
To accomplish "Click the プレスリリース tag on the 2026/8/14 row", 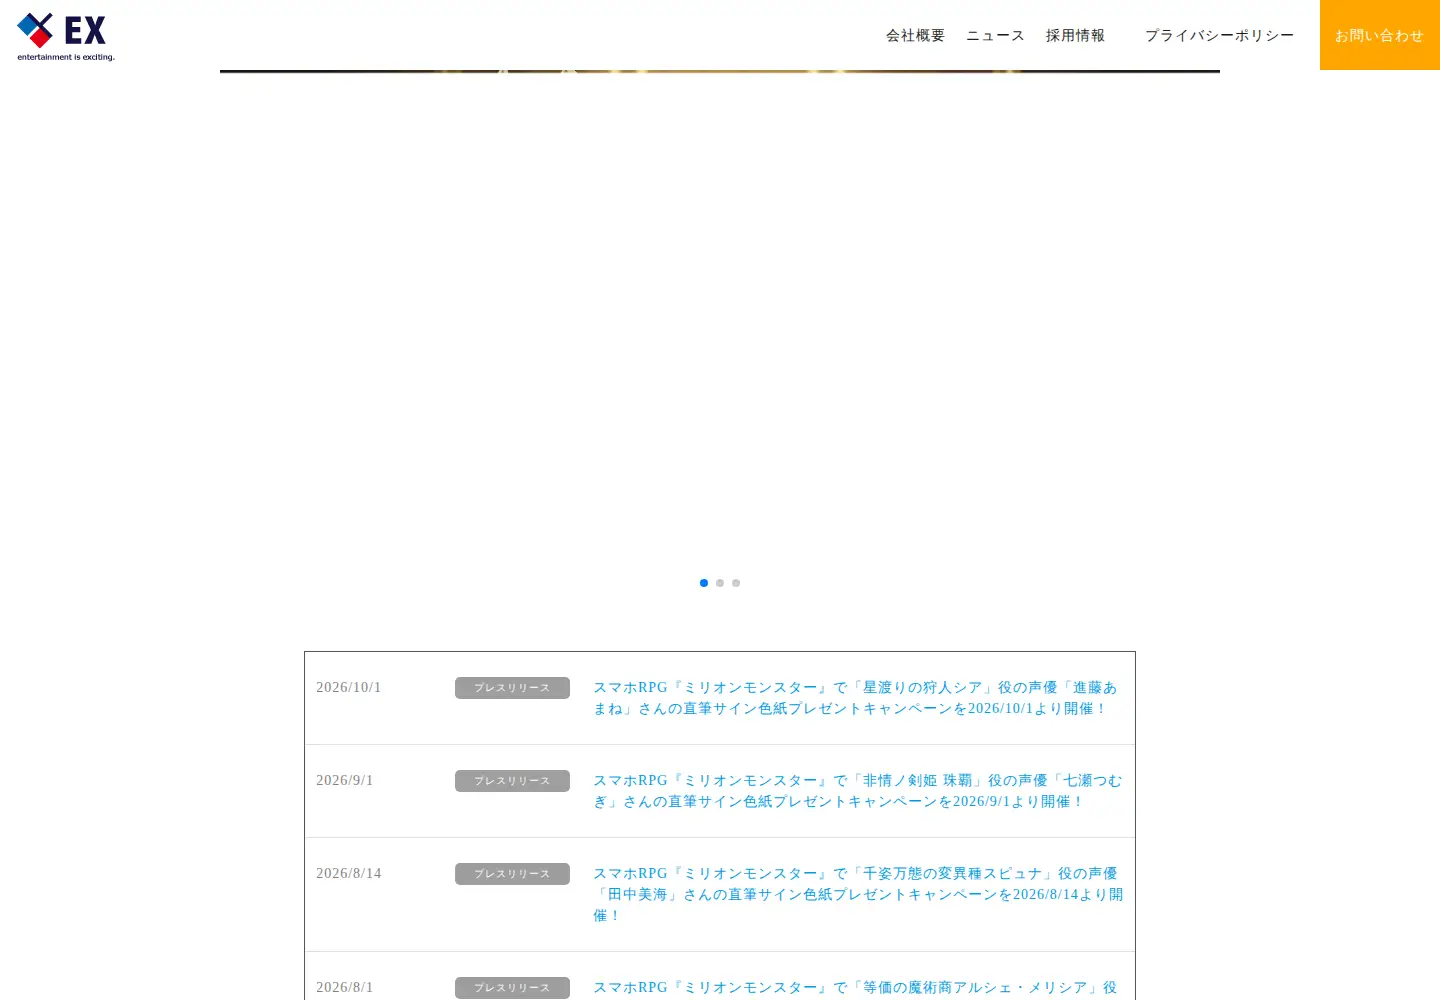I will [512, 874].
